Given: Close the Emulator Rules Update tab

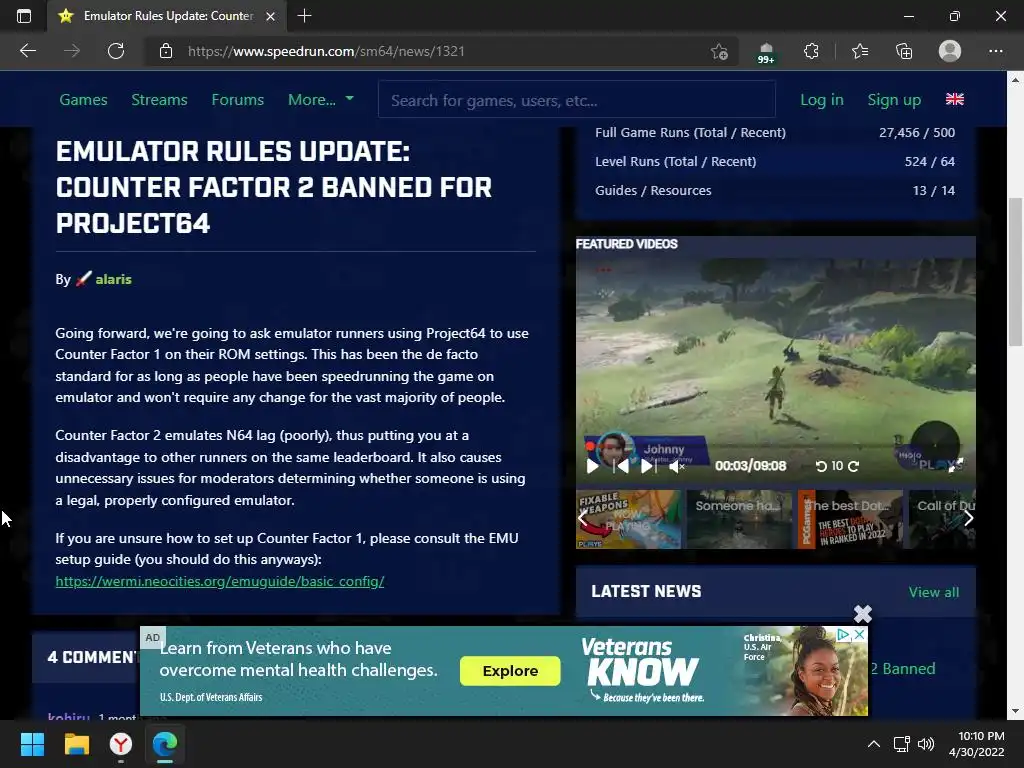Looking at the screenshot, I should click(x=270, y=16).
